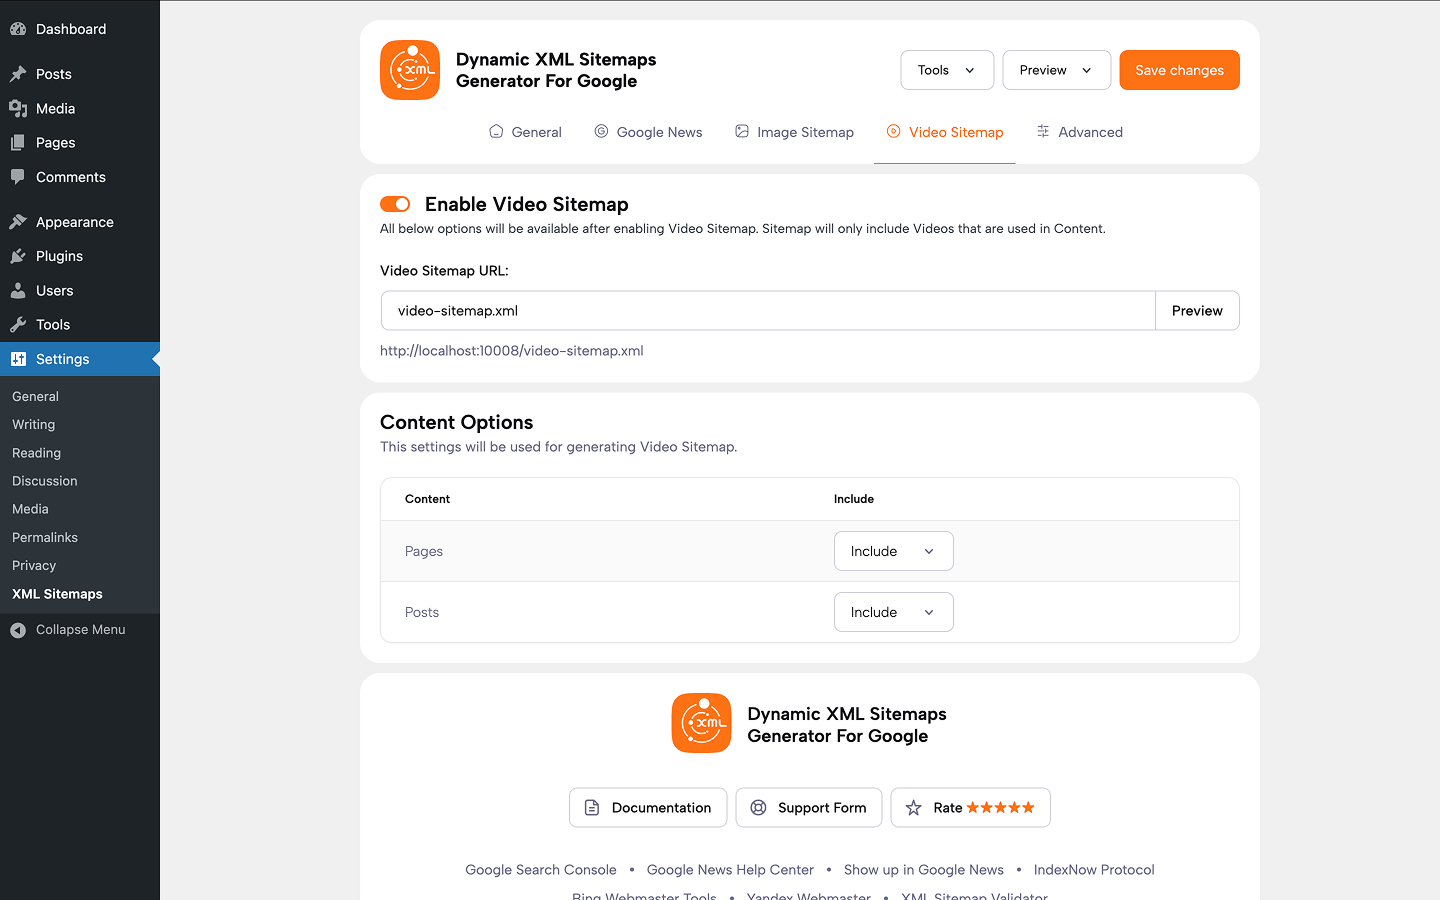This screenshot has height=900, width=1440.
Task: Click the Image Sitemap picture icon
Action: point(741,131)
